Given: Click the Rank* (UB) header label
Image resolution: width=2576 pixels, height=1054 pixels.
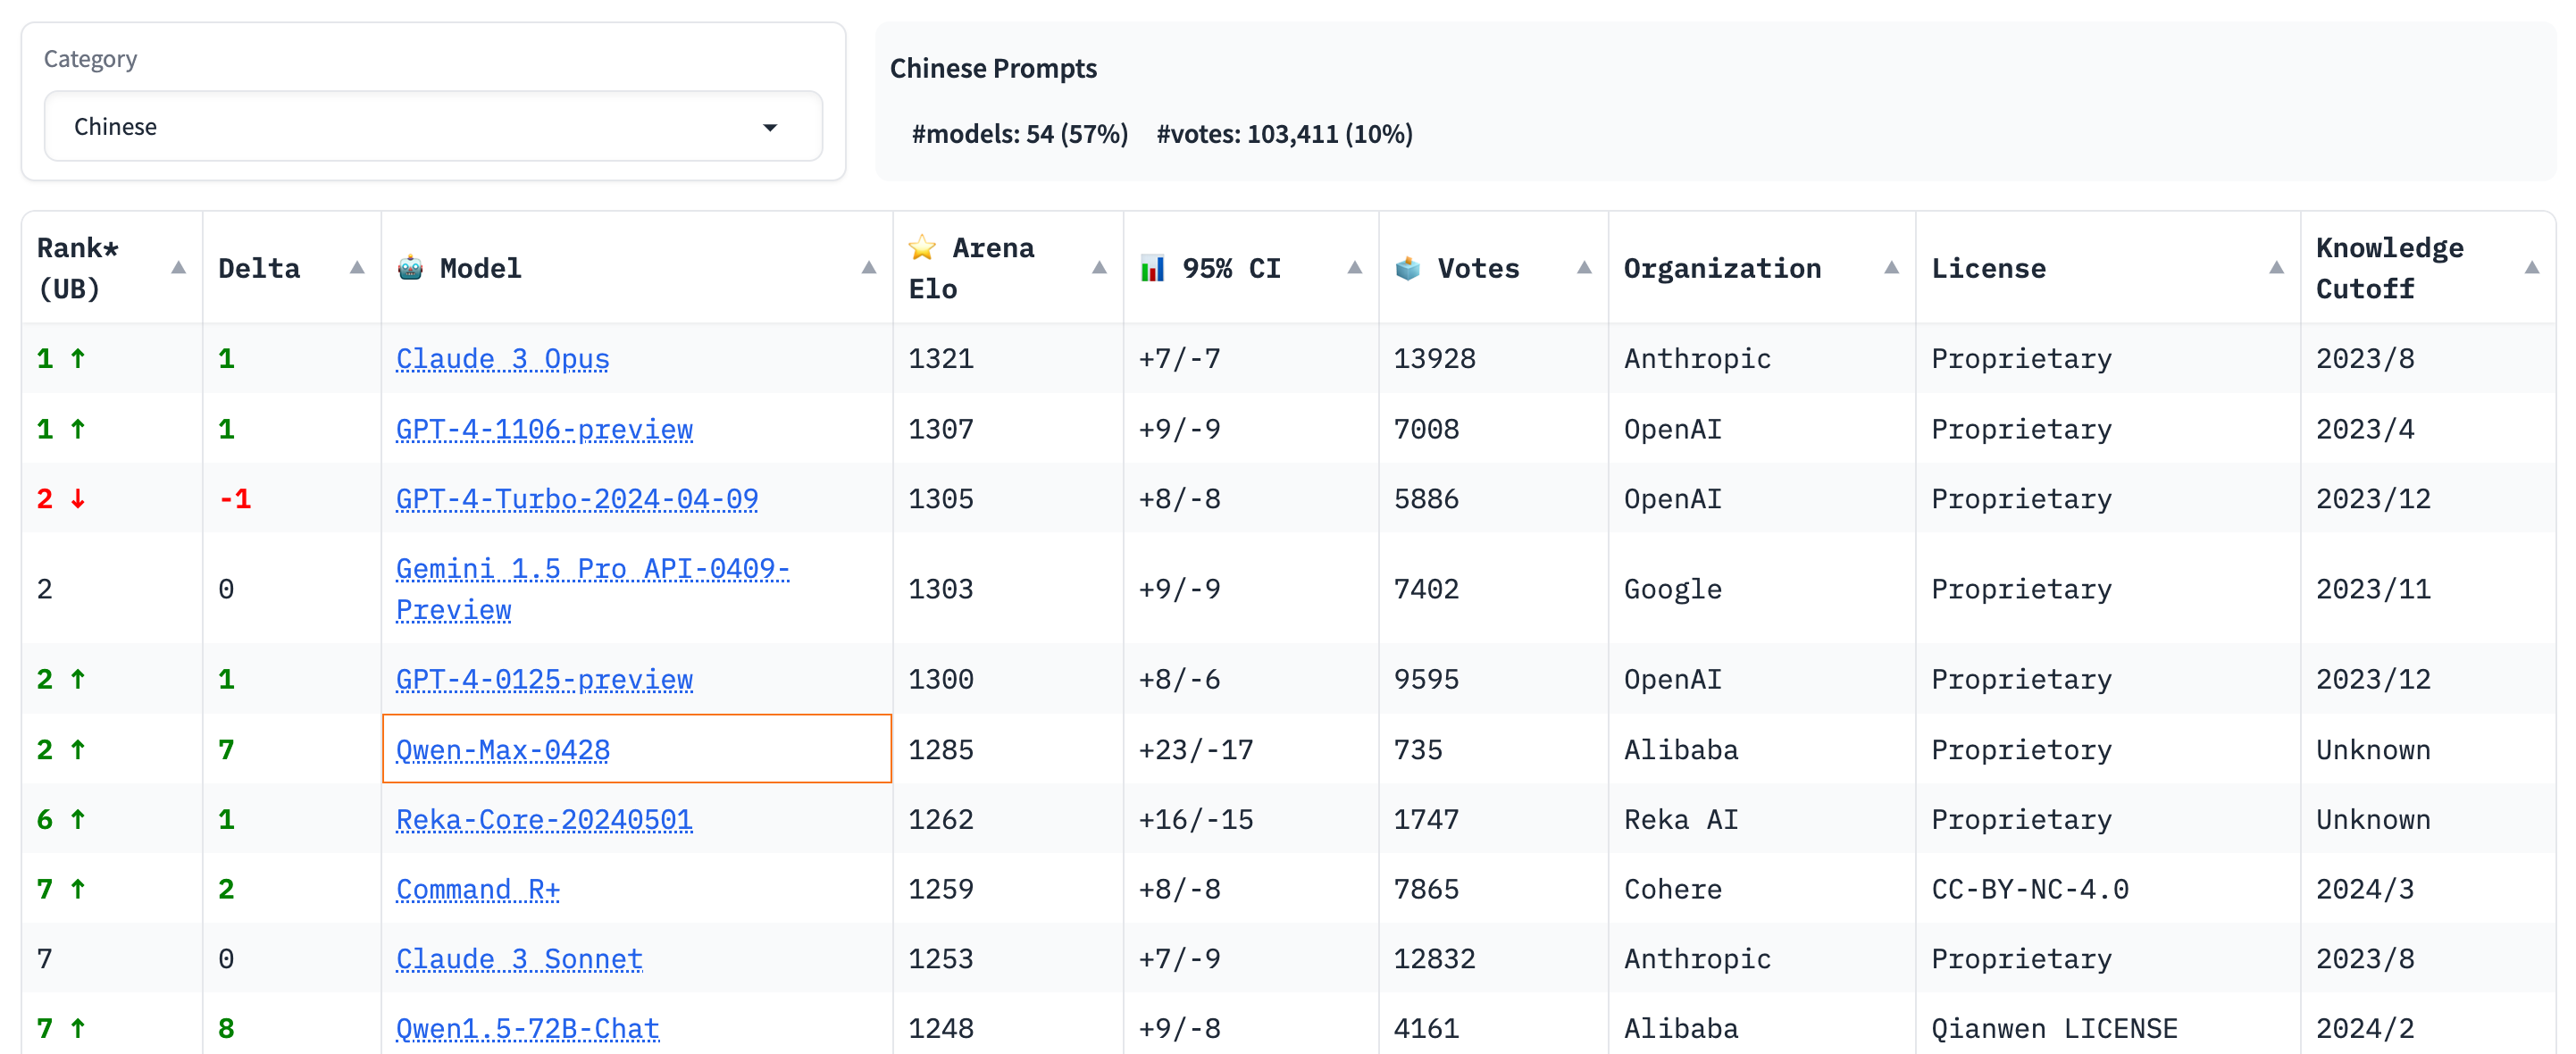Looking at the screenshot, I should coord(78,268).
